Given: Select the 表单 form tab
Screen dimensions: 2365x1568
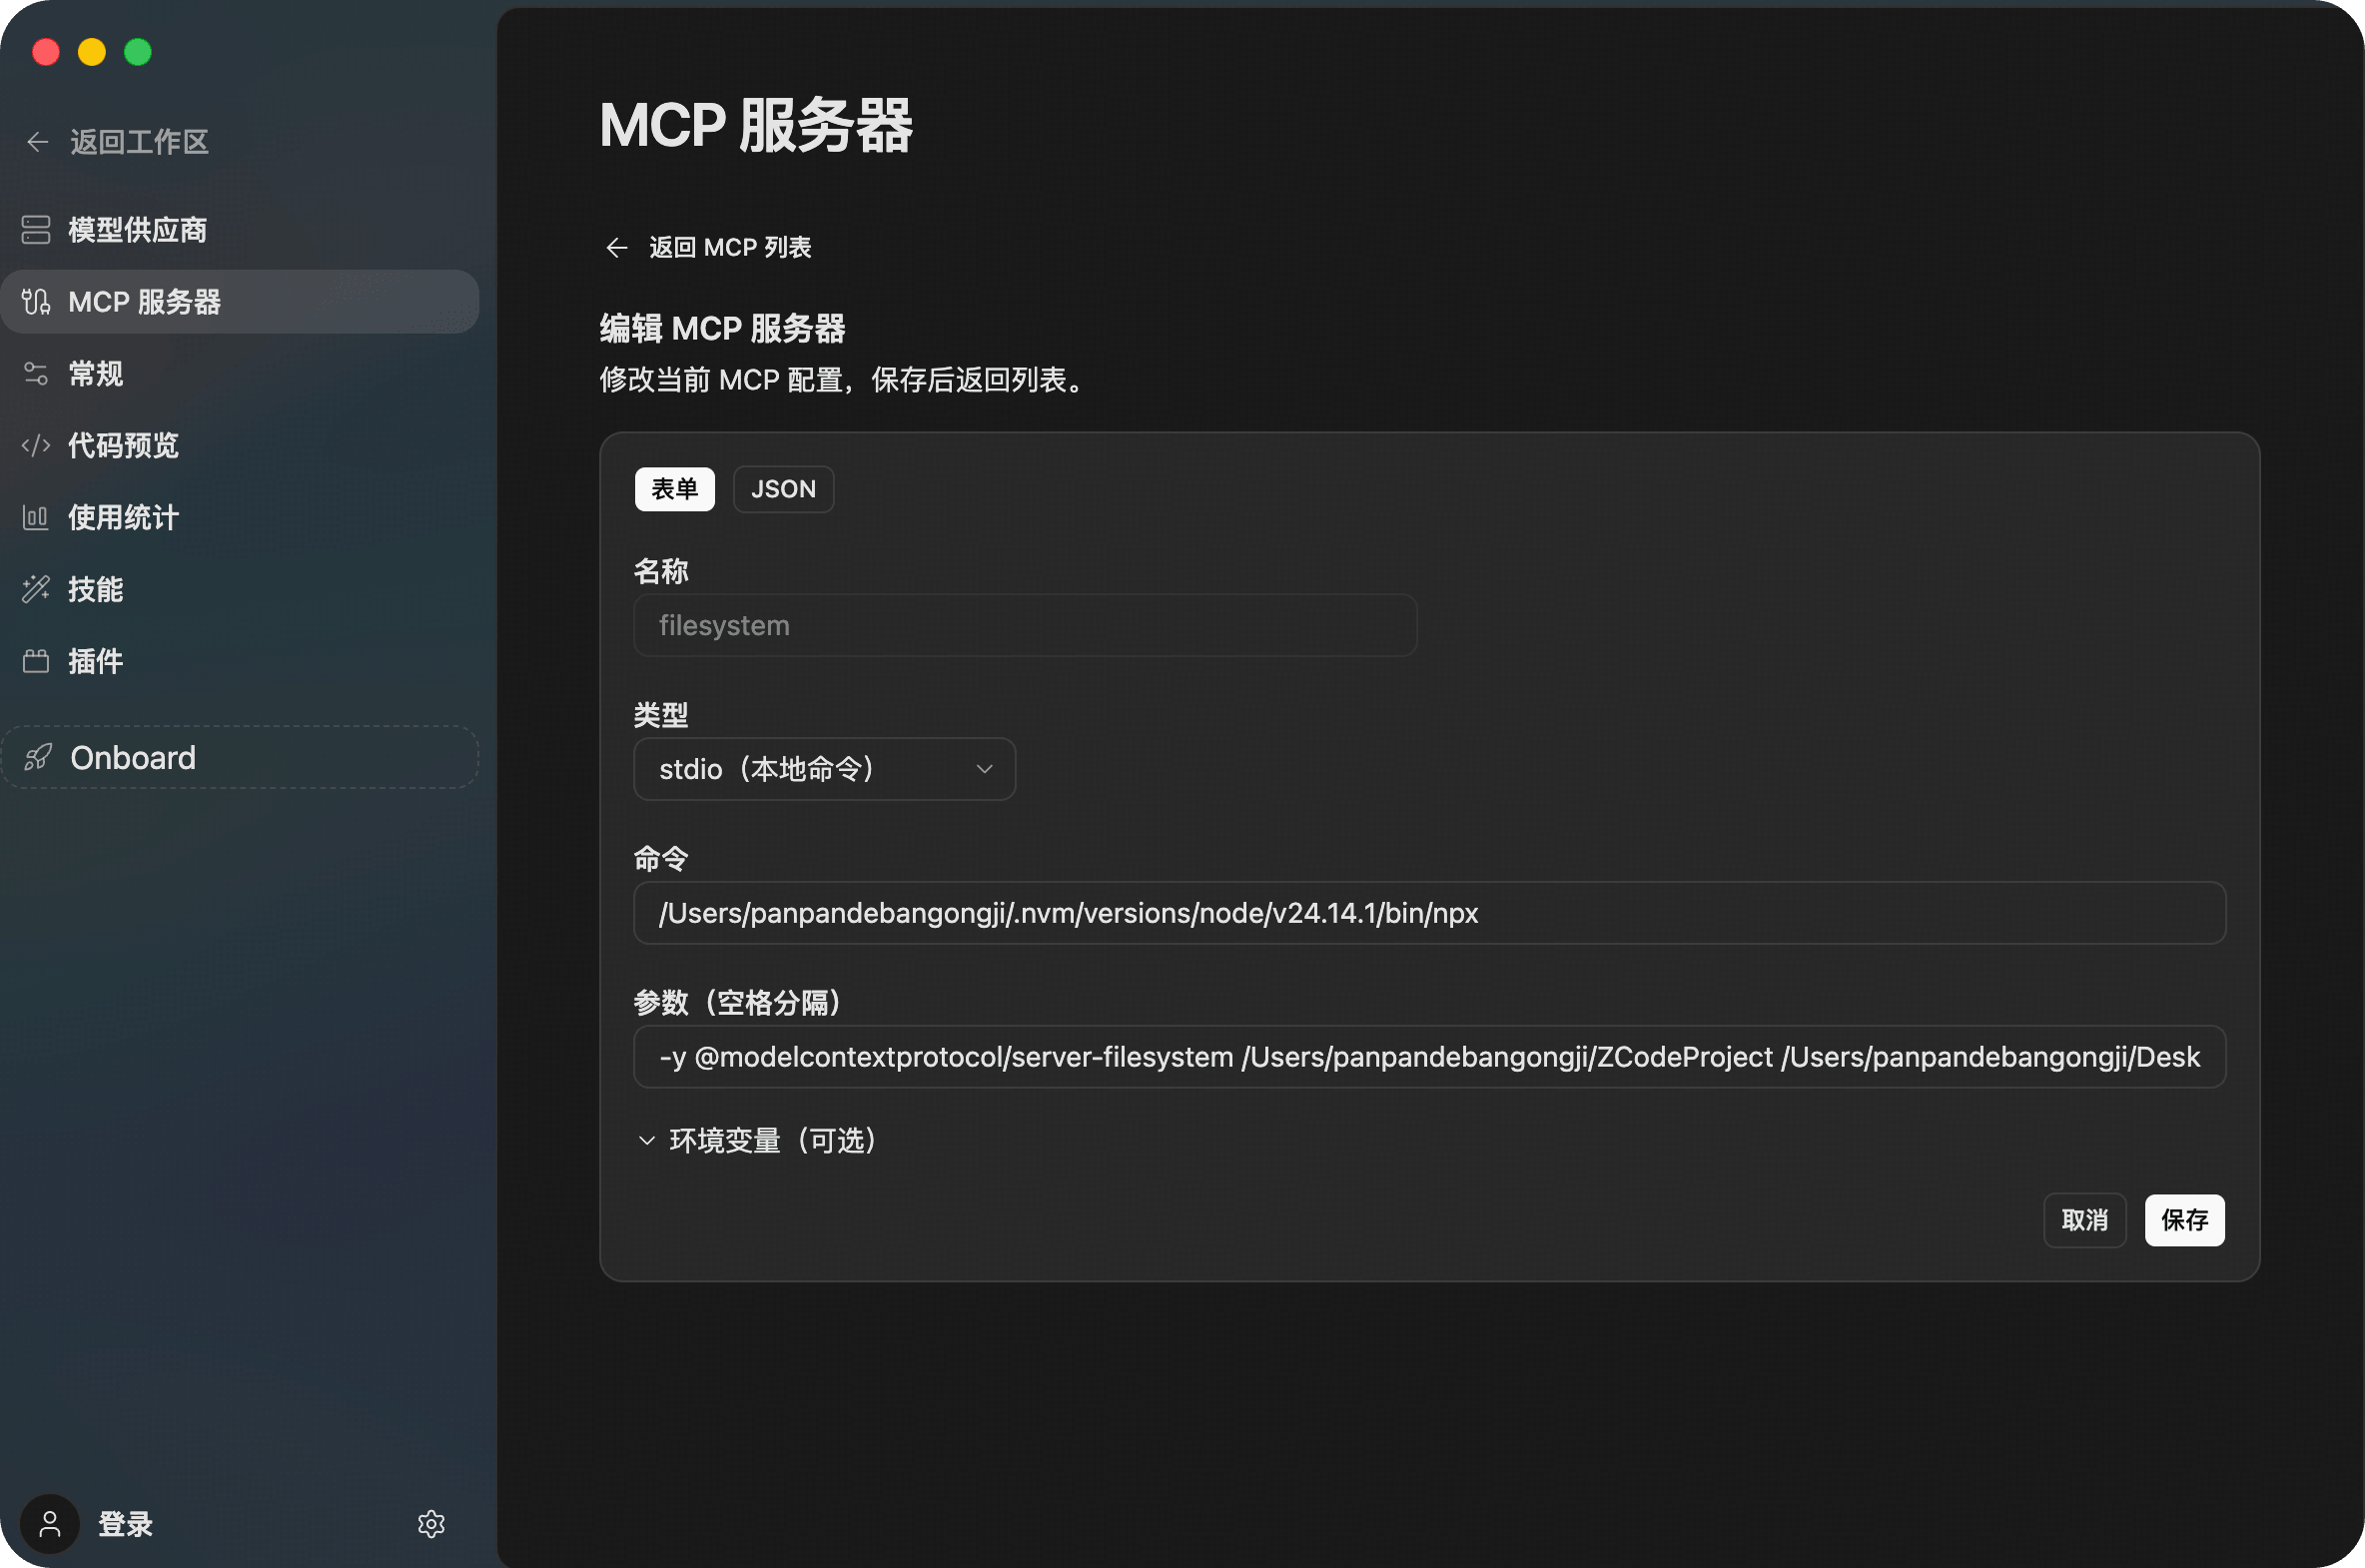Looking at the screenshot, I should (674, 489).
